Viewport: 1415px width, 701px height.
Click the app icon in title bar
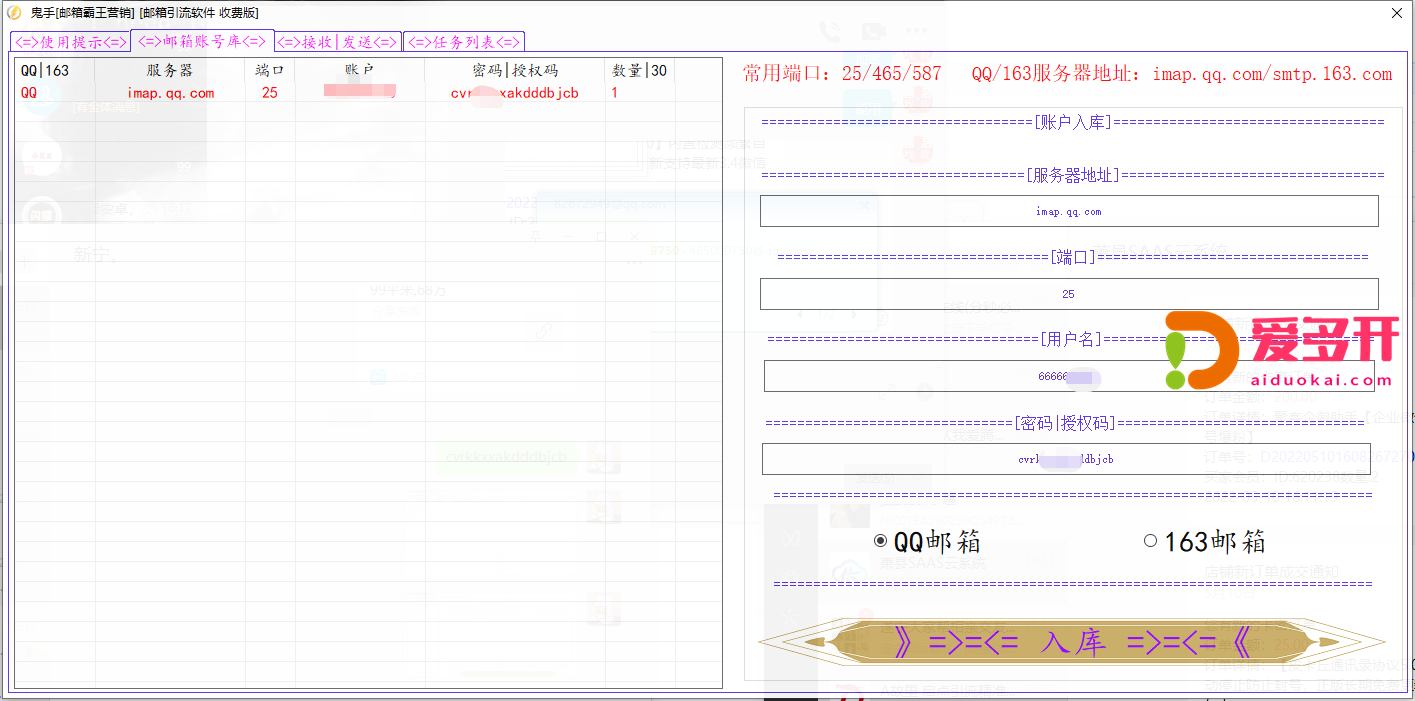pos(14,13)
